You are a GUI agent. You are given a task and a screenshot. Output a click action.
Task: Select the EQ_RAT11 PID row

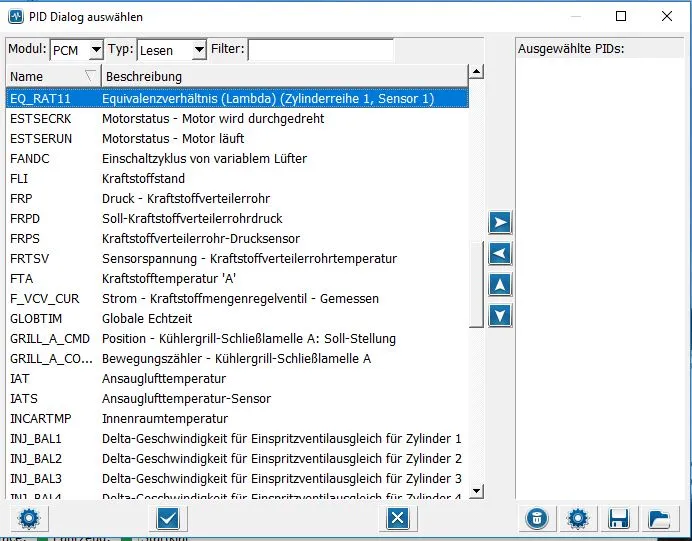pyautogui.click(x=236, y=99)
